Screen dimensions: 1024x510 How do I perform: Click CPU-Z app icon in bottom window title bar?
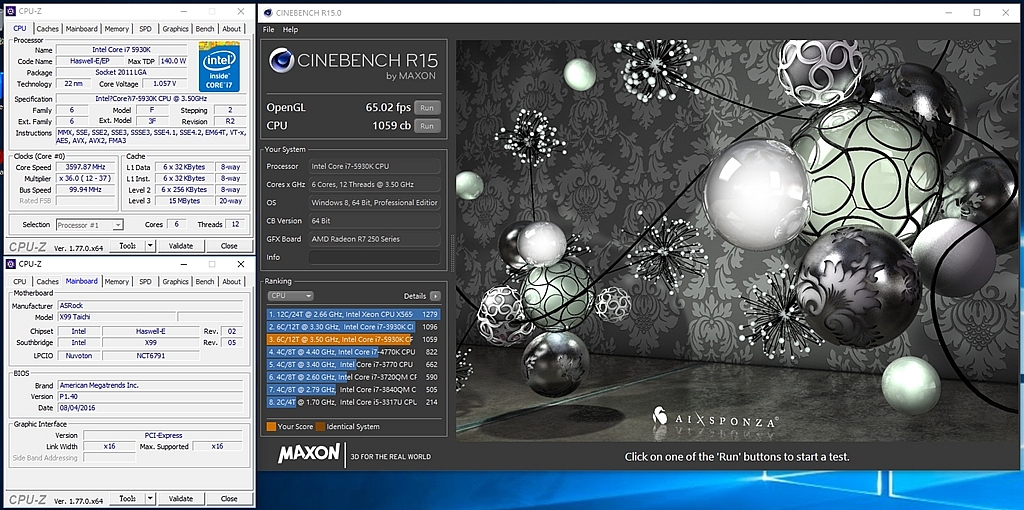[x=11, y=264]
